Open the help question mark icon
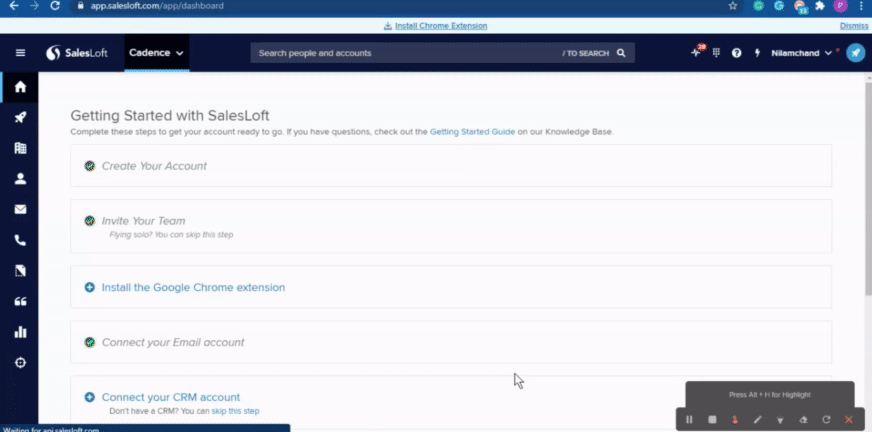The image size is (872, 432). pos(736,53)
